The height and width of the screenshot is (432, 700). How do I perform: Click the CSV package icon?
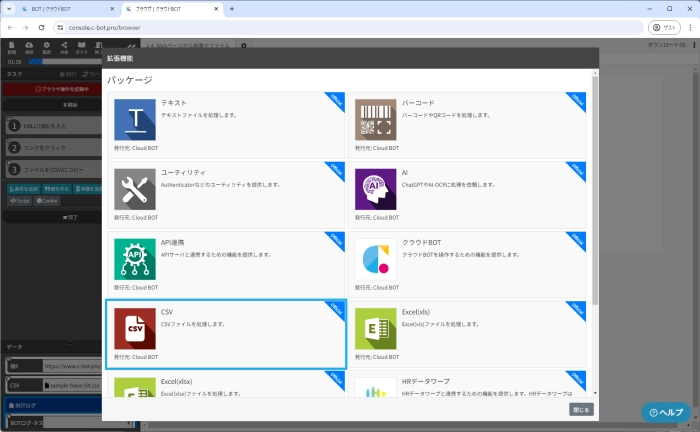pos(135,328)
